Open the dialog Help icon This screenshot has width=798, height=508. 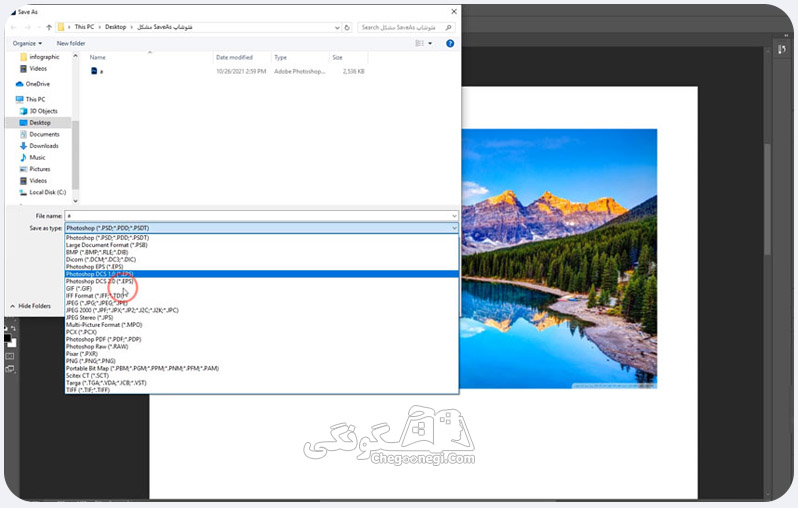pos(450,44)
